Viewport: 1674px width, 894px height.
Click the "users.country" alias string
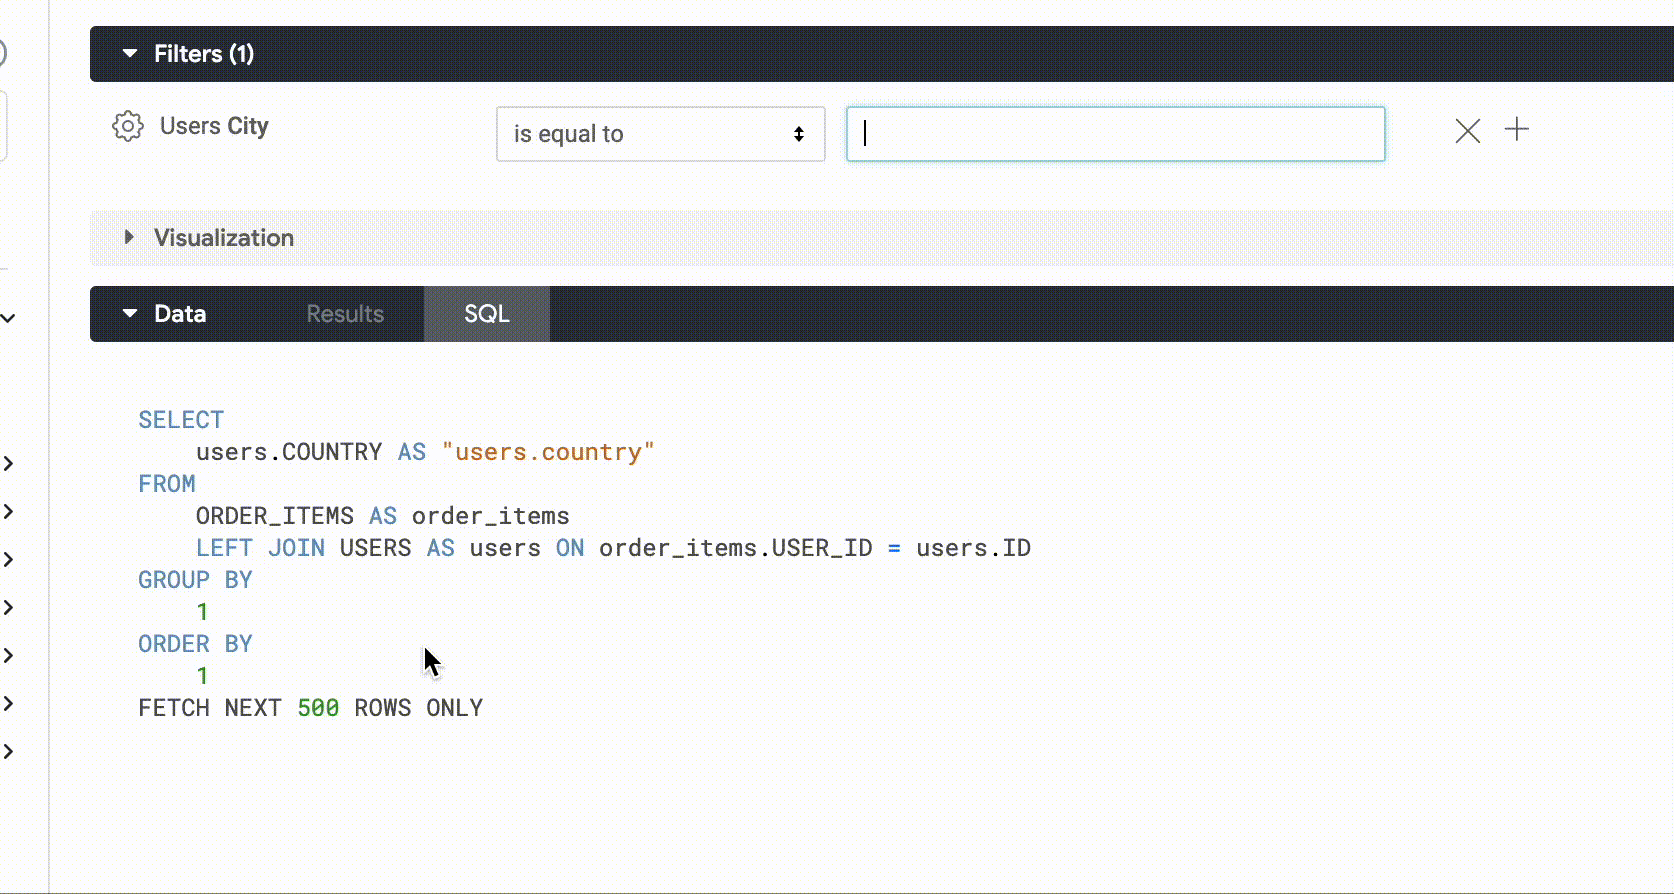click(x=548, y=452)
